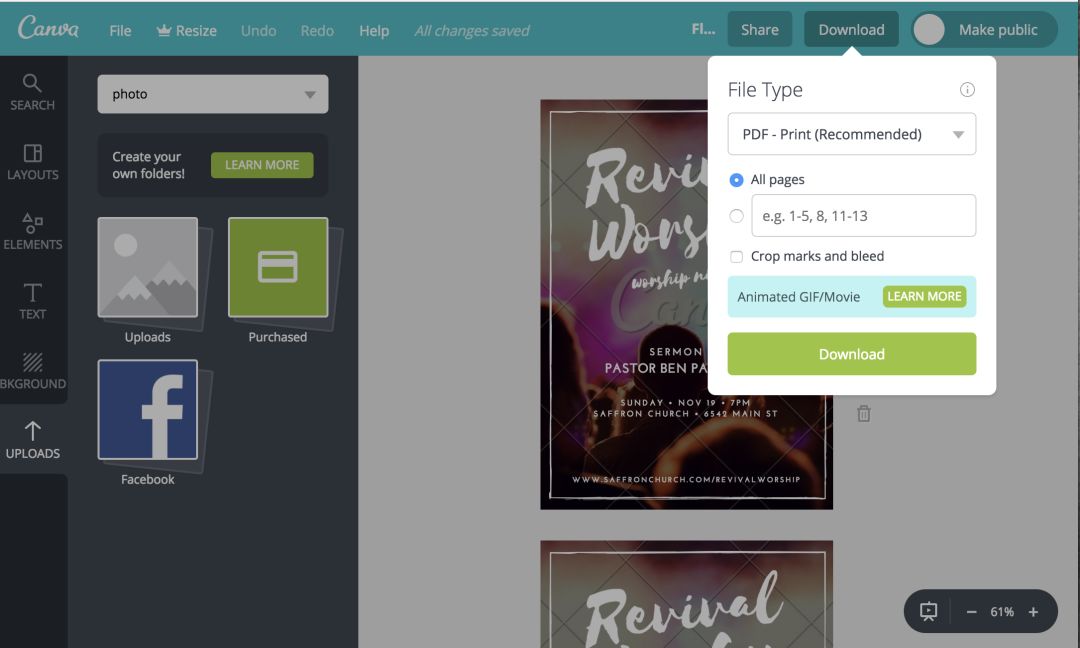Click the top bar Download button
This screenshot has height=648, width=1080.
tap(851, 30)
